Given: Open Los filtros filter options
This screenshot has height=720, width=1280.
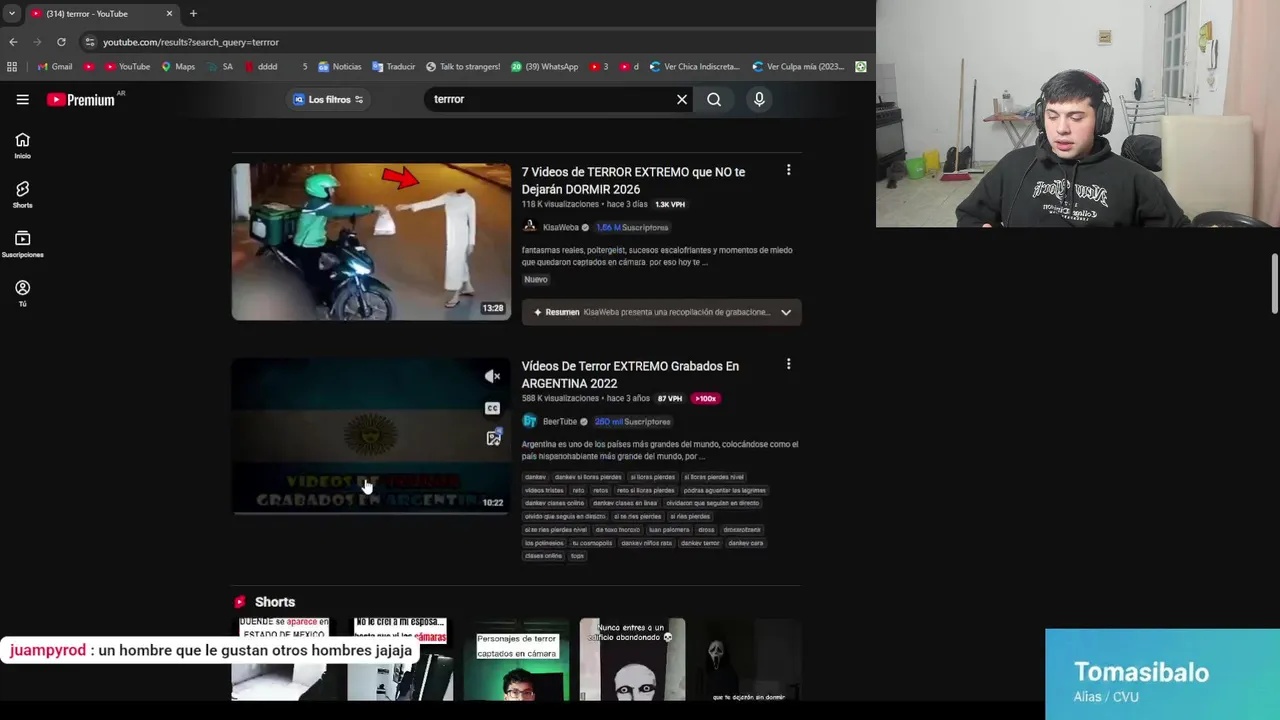Looking at the screenshot, I should pyautogui.click(x=329, y=99).
